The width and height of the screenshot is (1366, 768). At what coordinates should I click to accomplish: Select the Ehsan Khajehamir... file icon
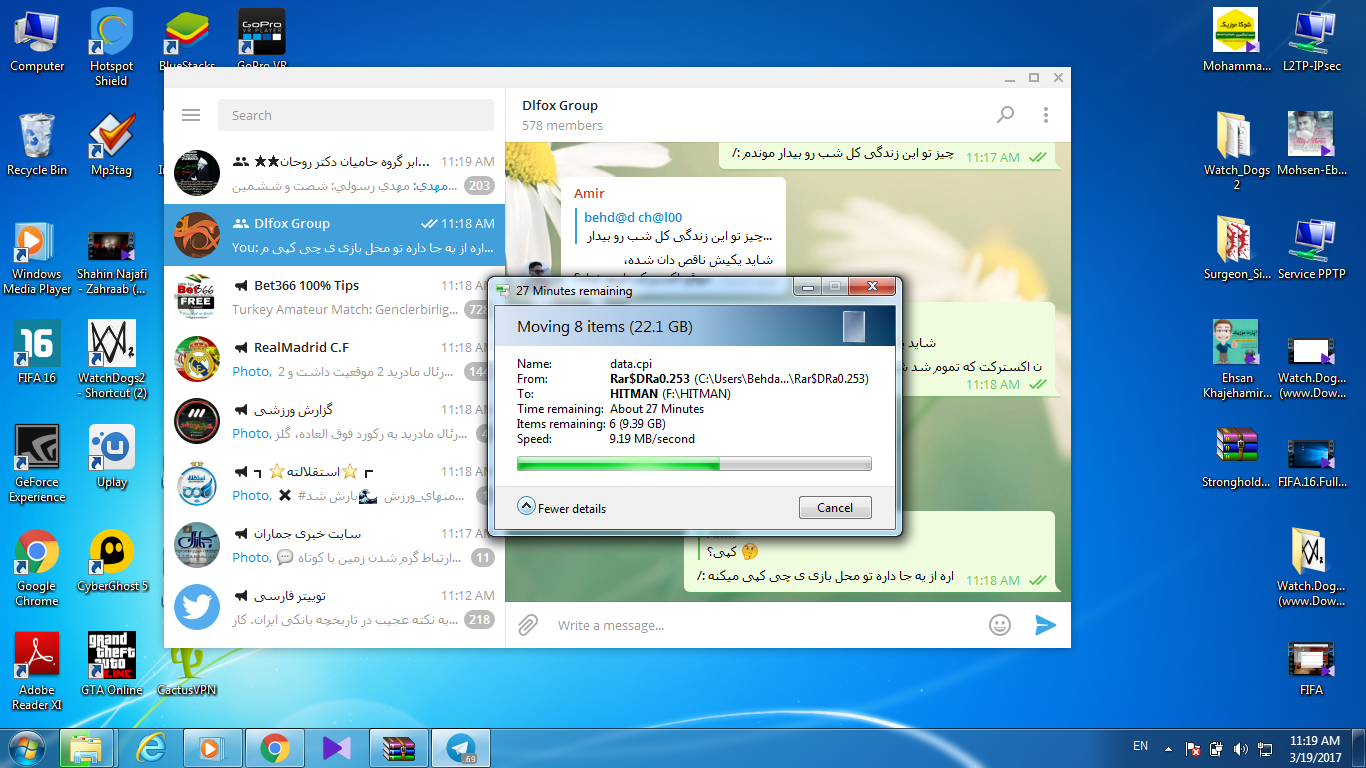(1237, 359)
